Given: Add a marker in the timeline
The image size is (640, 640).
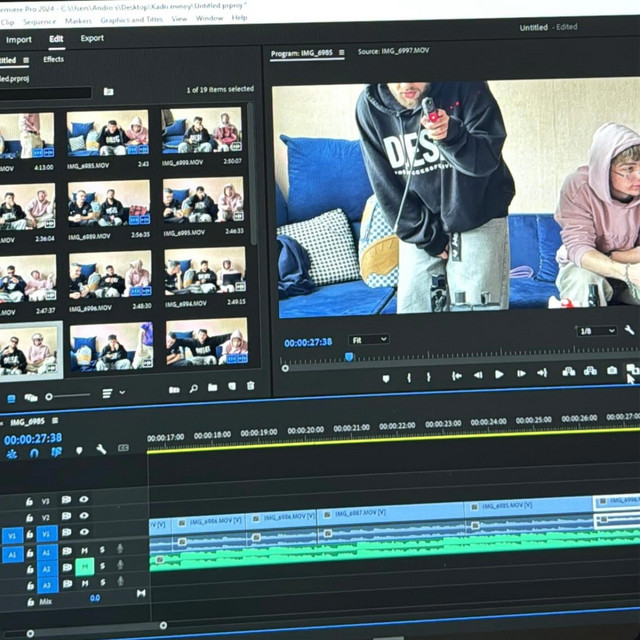Looking at the screenshot, I should pos(79,451).
